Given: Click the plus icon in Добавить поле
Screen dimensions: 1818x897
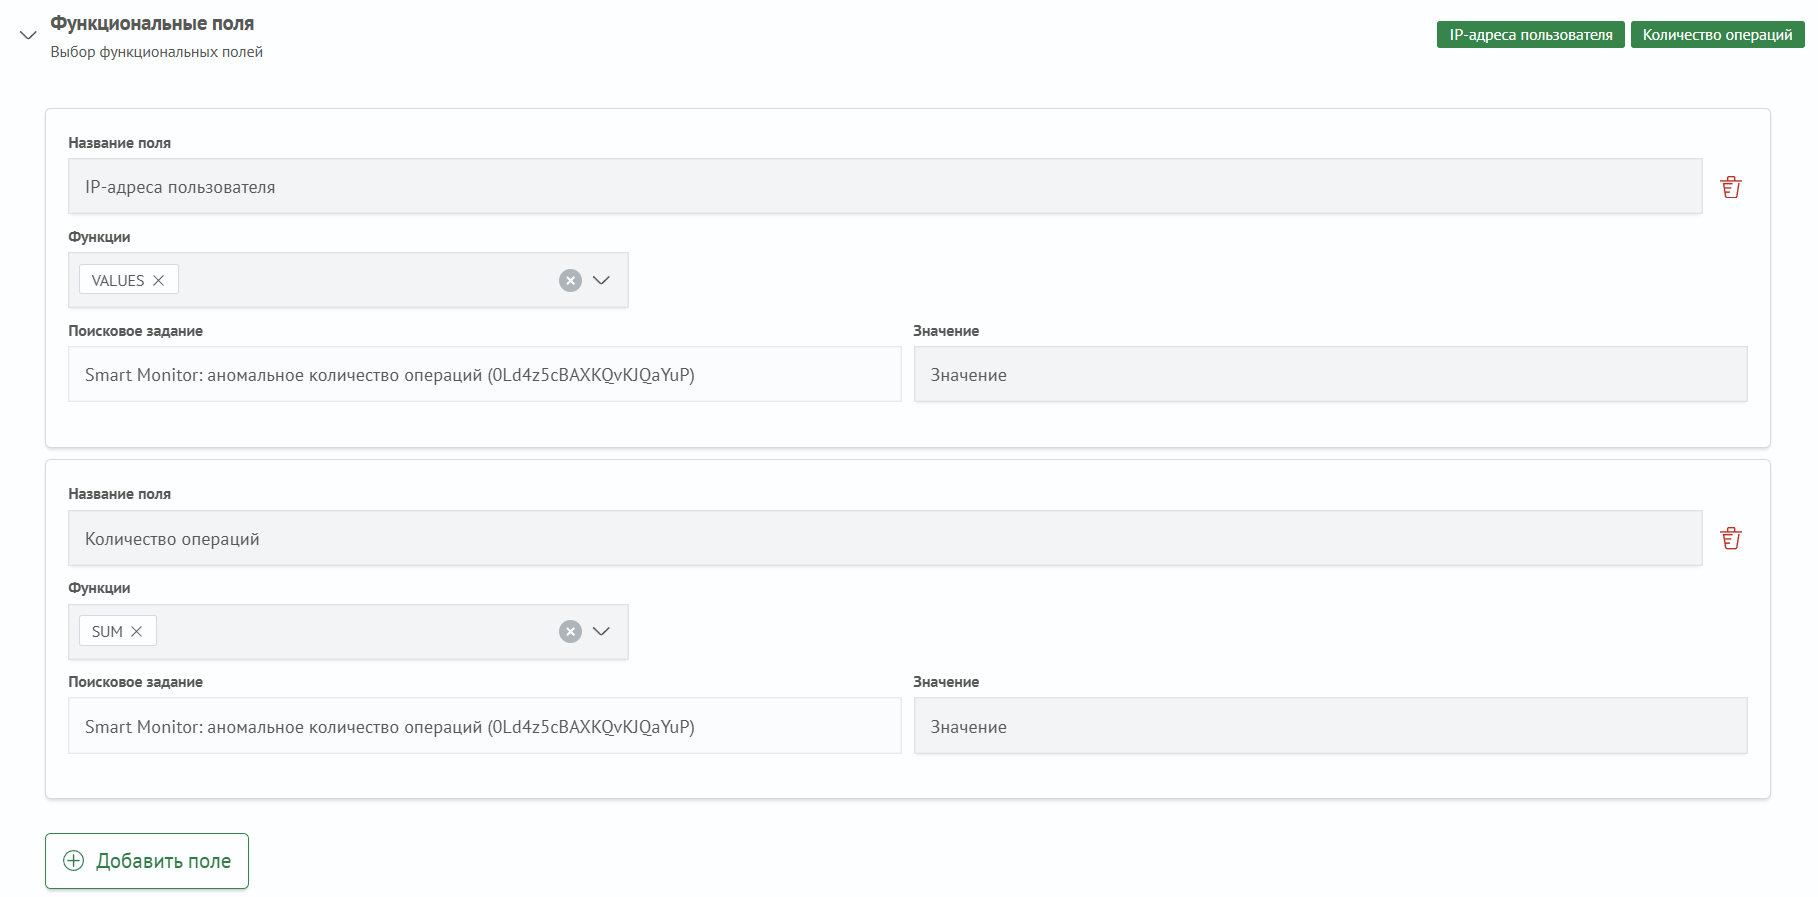Looking at the screenshot, I should [x=74, y=861].
